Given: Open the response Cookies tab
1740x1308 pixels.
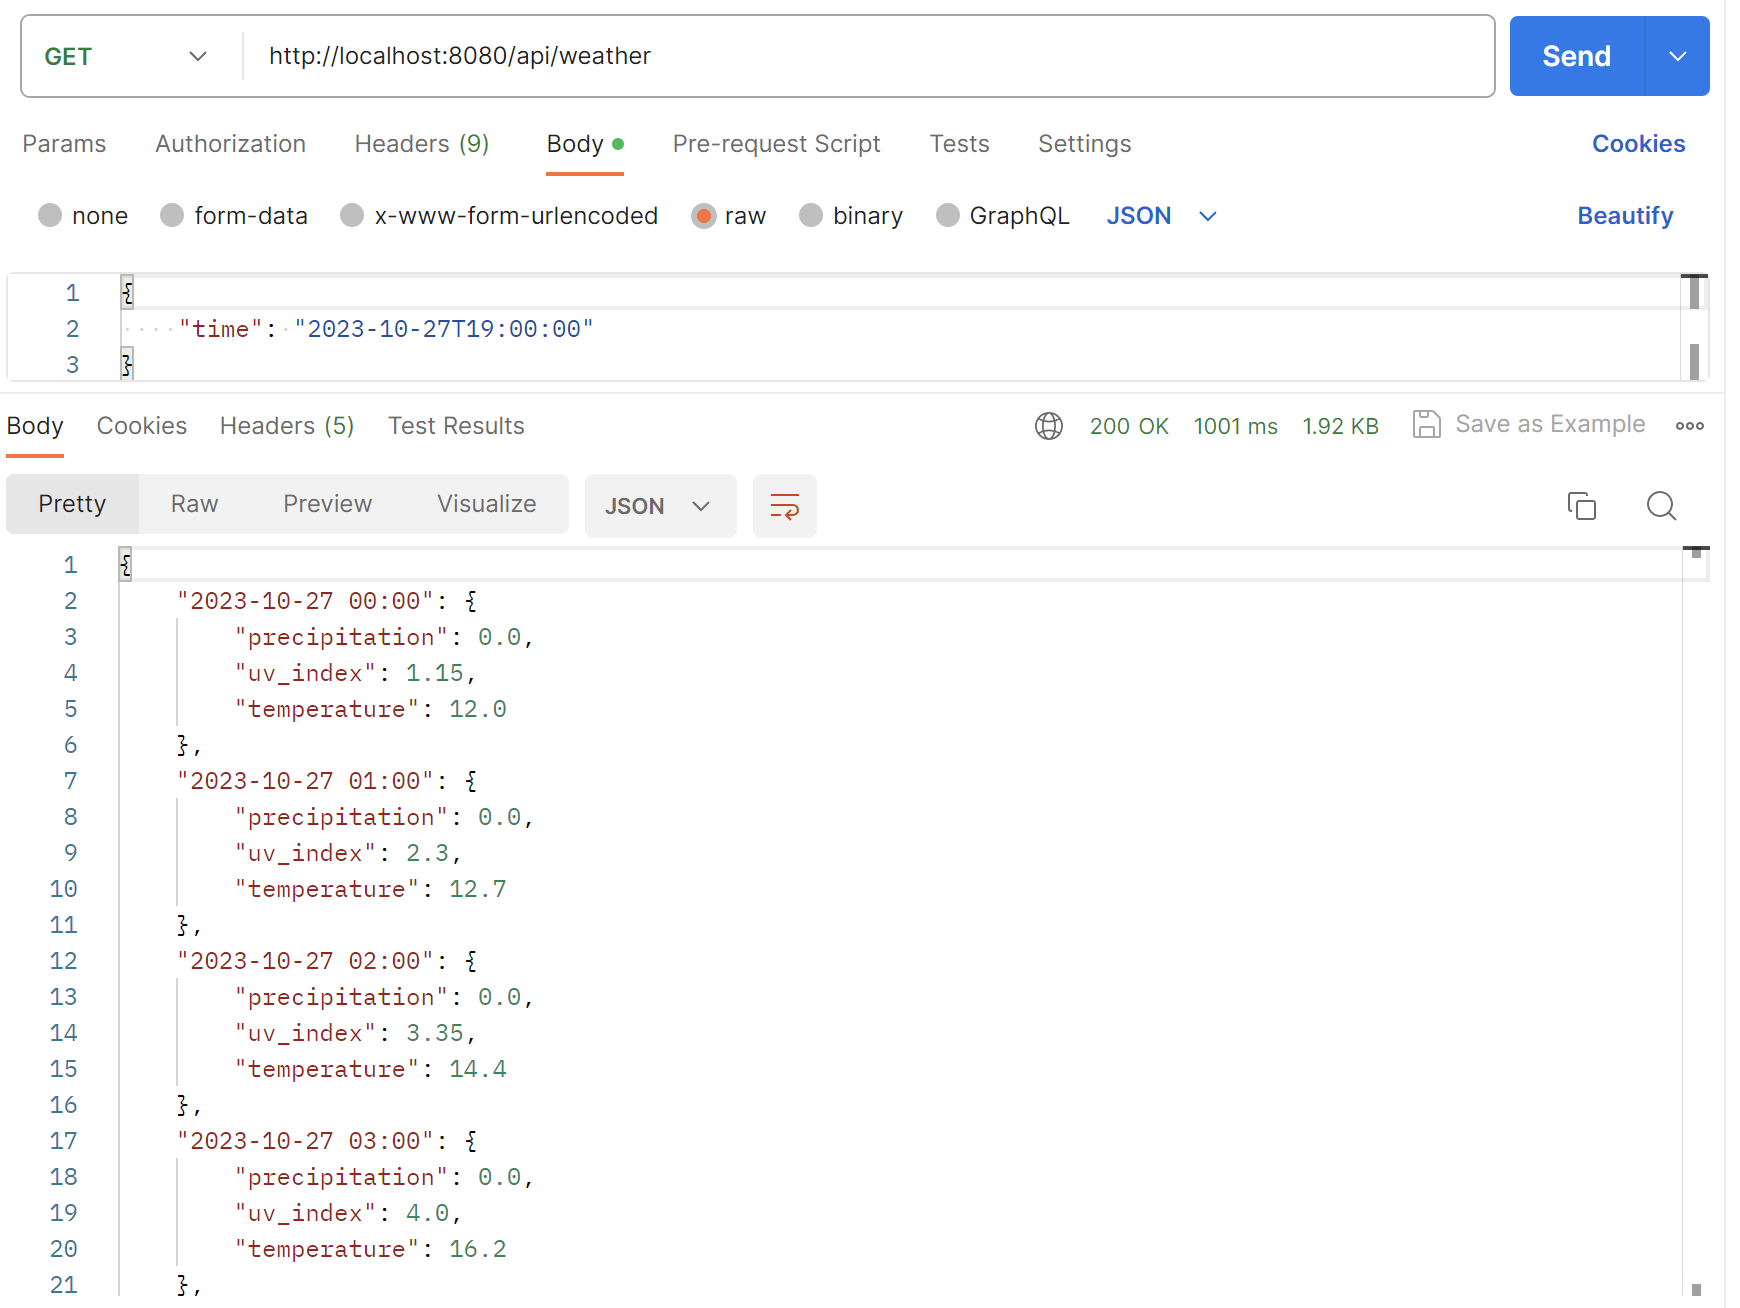Looking at the screenshot, I should [142, 425].
